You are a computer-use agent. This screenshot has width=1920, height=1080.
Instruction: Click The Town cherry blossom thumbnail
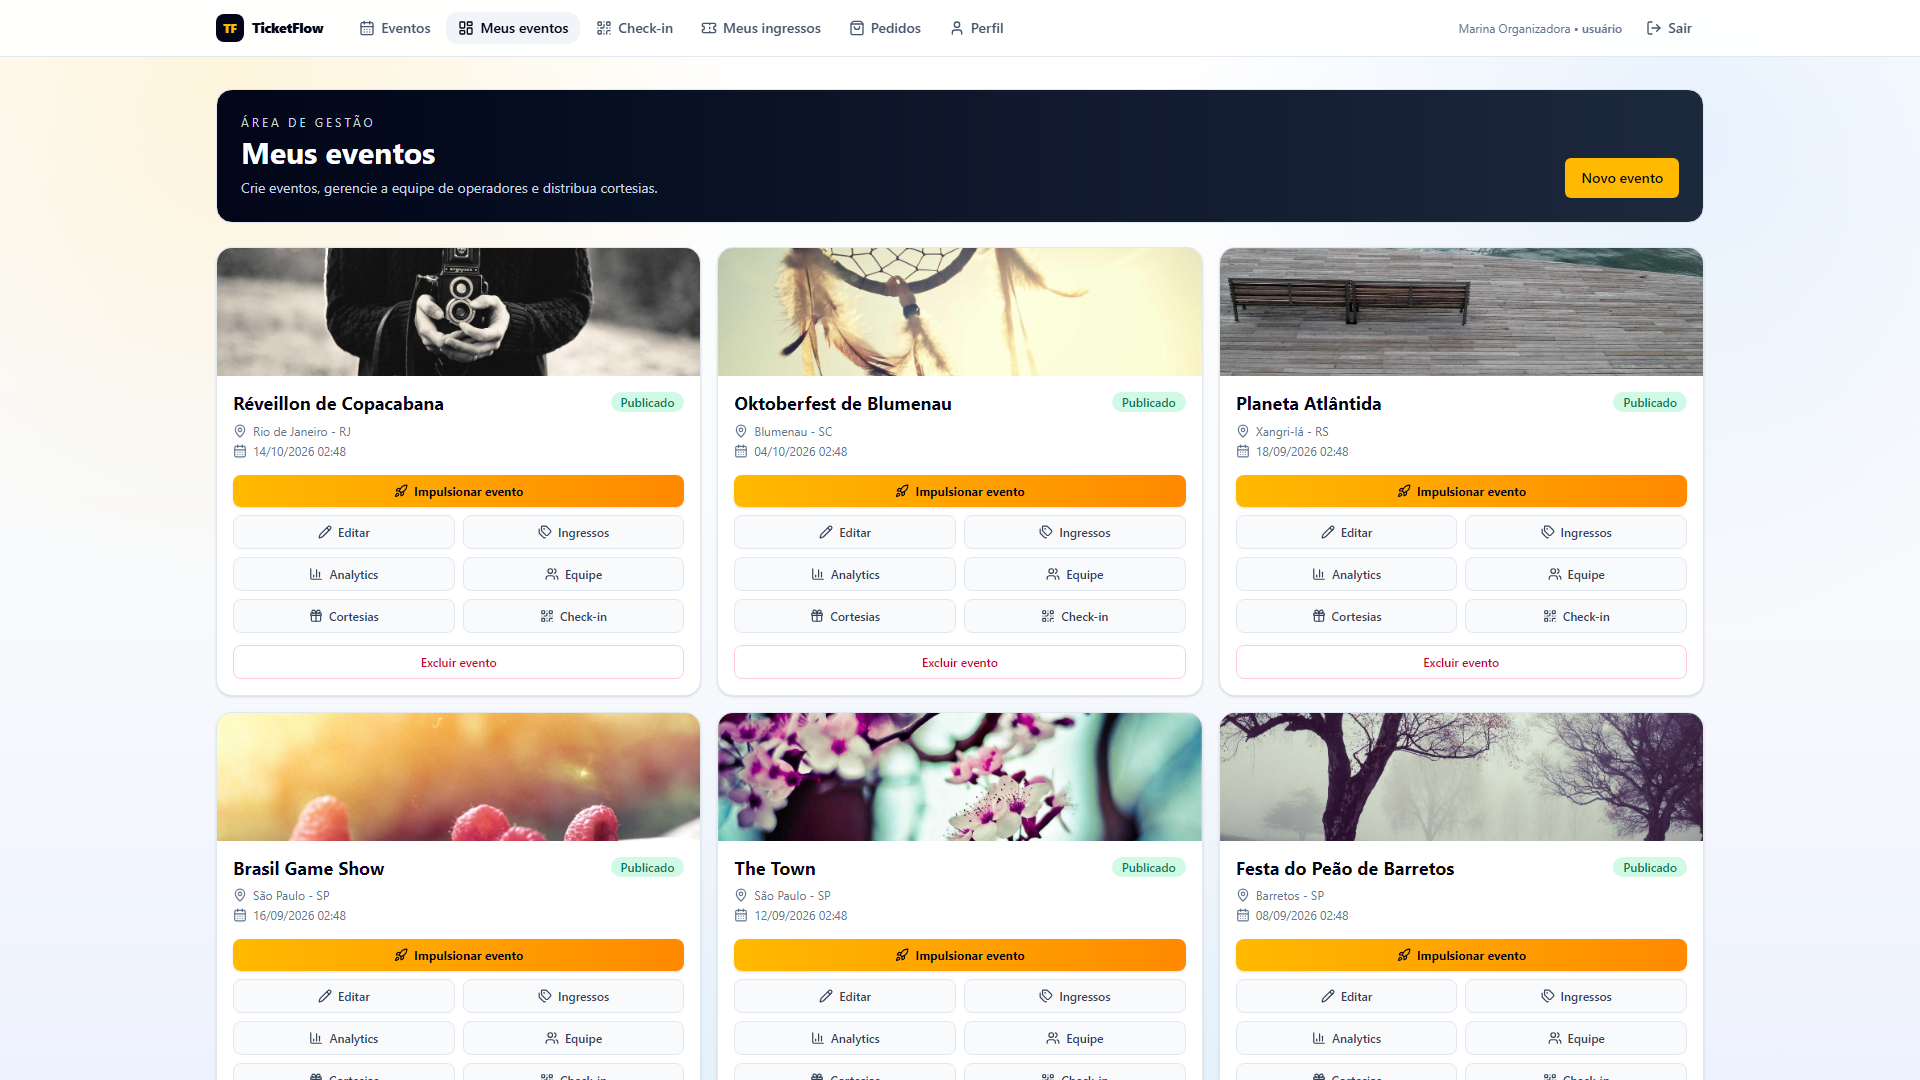coord(960,777)
